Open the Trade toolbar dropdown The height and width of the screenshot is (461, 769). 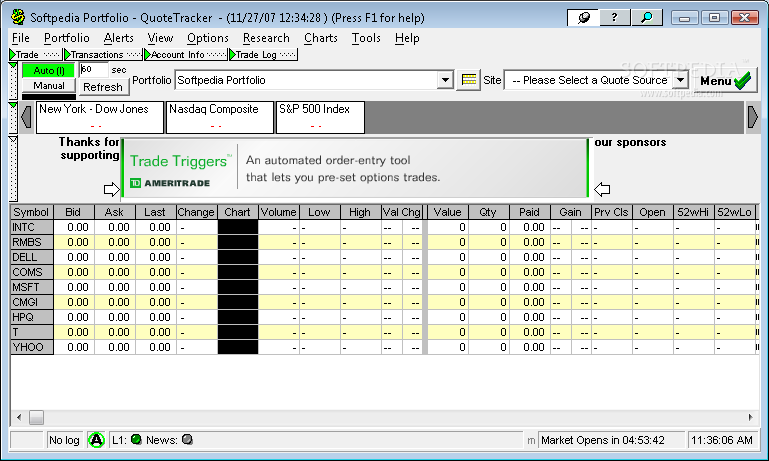[36, 54]
